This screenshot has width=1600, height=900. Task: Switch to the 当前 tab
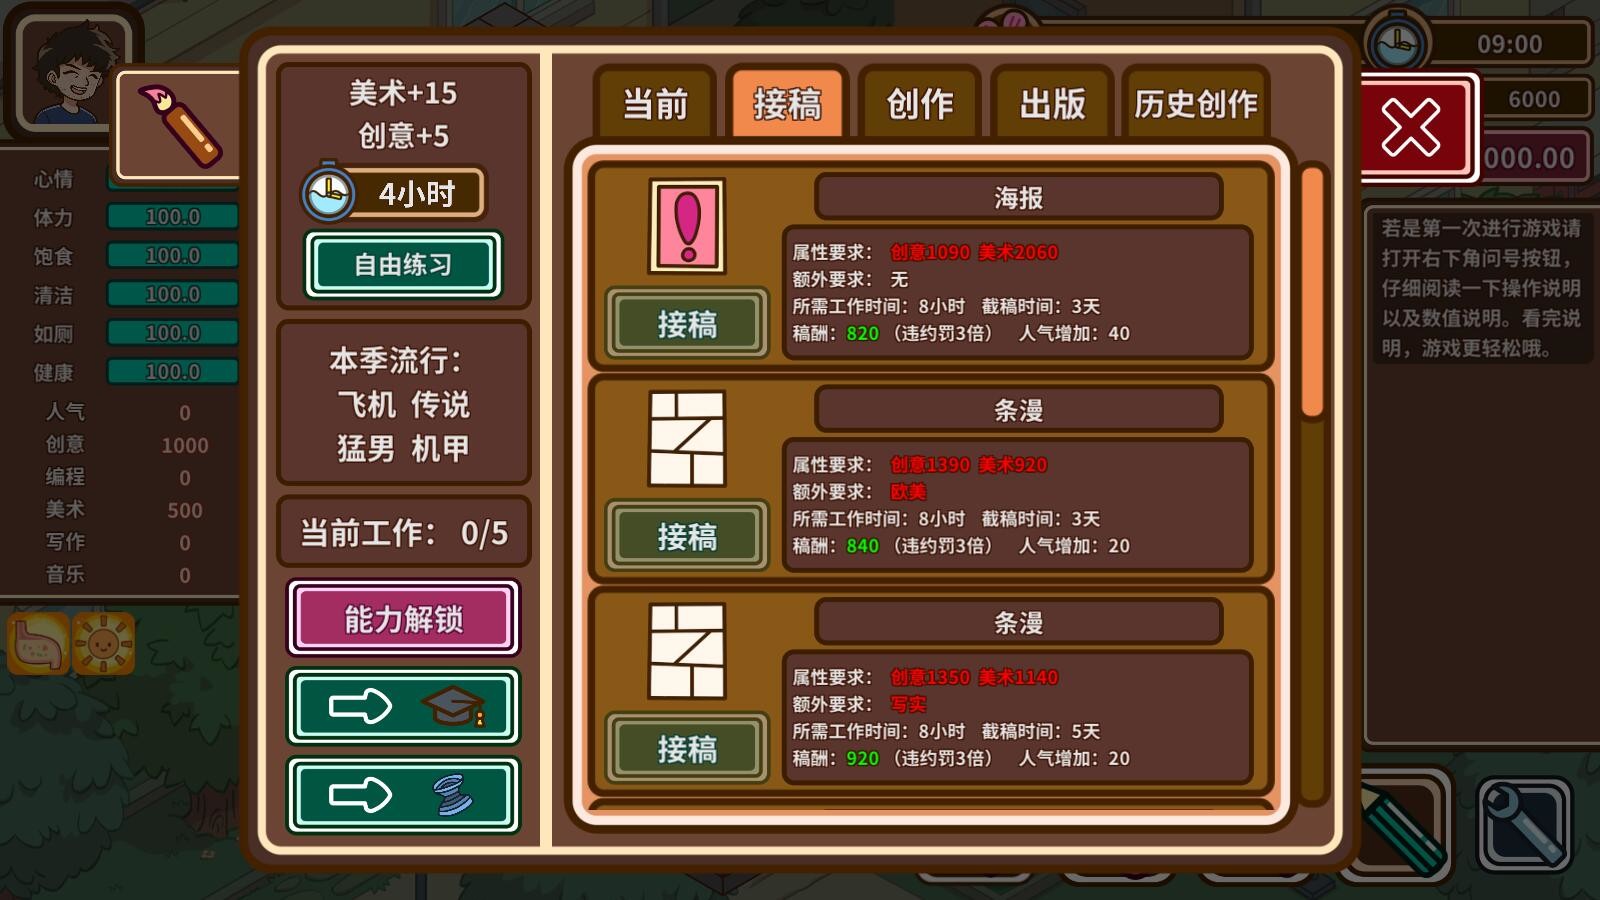click(x=655, y=104)
